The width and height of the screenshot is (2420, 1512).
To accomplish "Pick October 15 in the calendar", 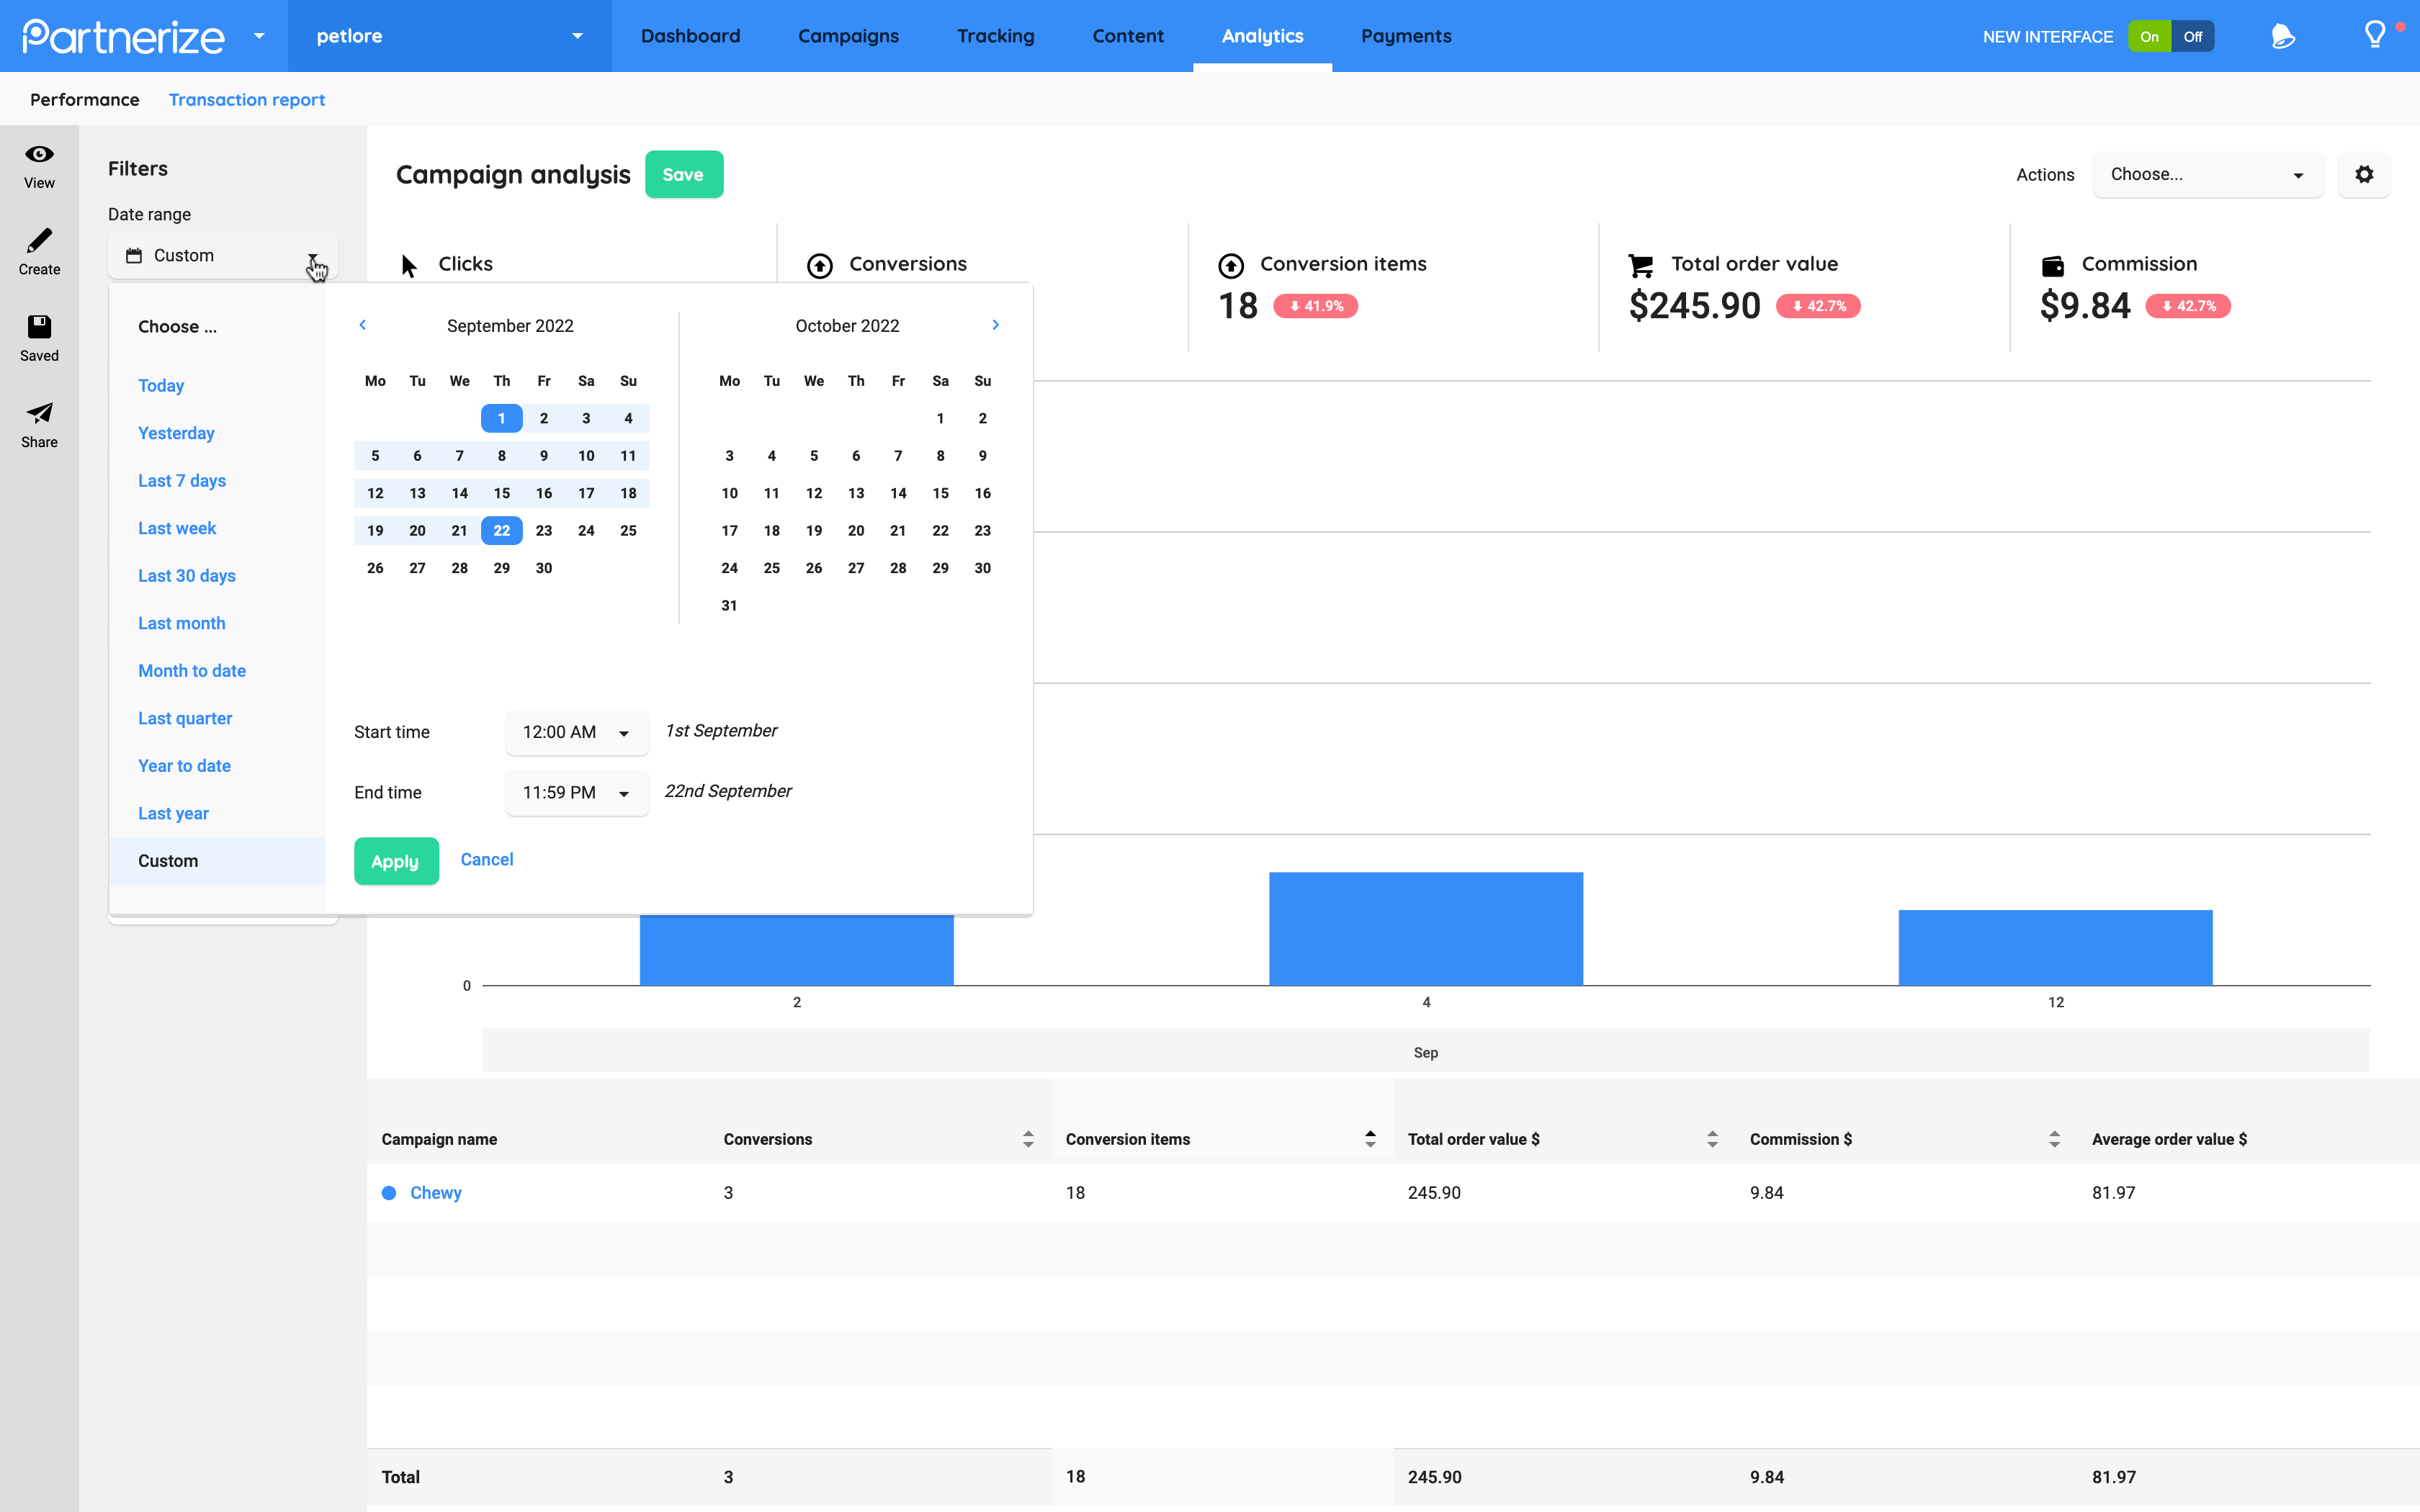I will pyautogui.click(x=941, y=493).
